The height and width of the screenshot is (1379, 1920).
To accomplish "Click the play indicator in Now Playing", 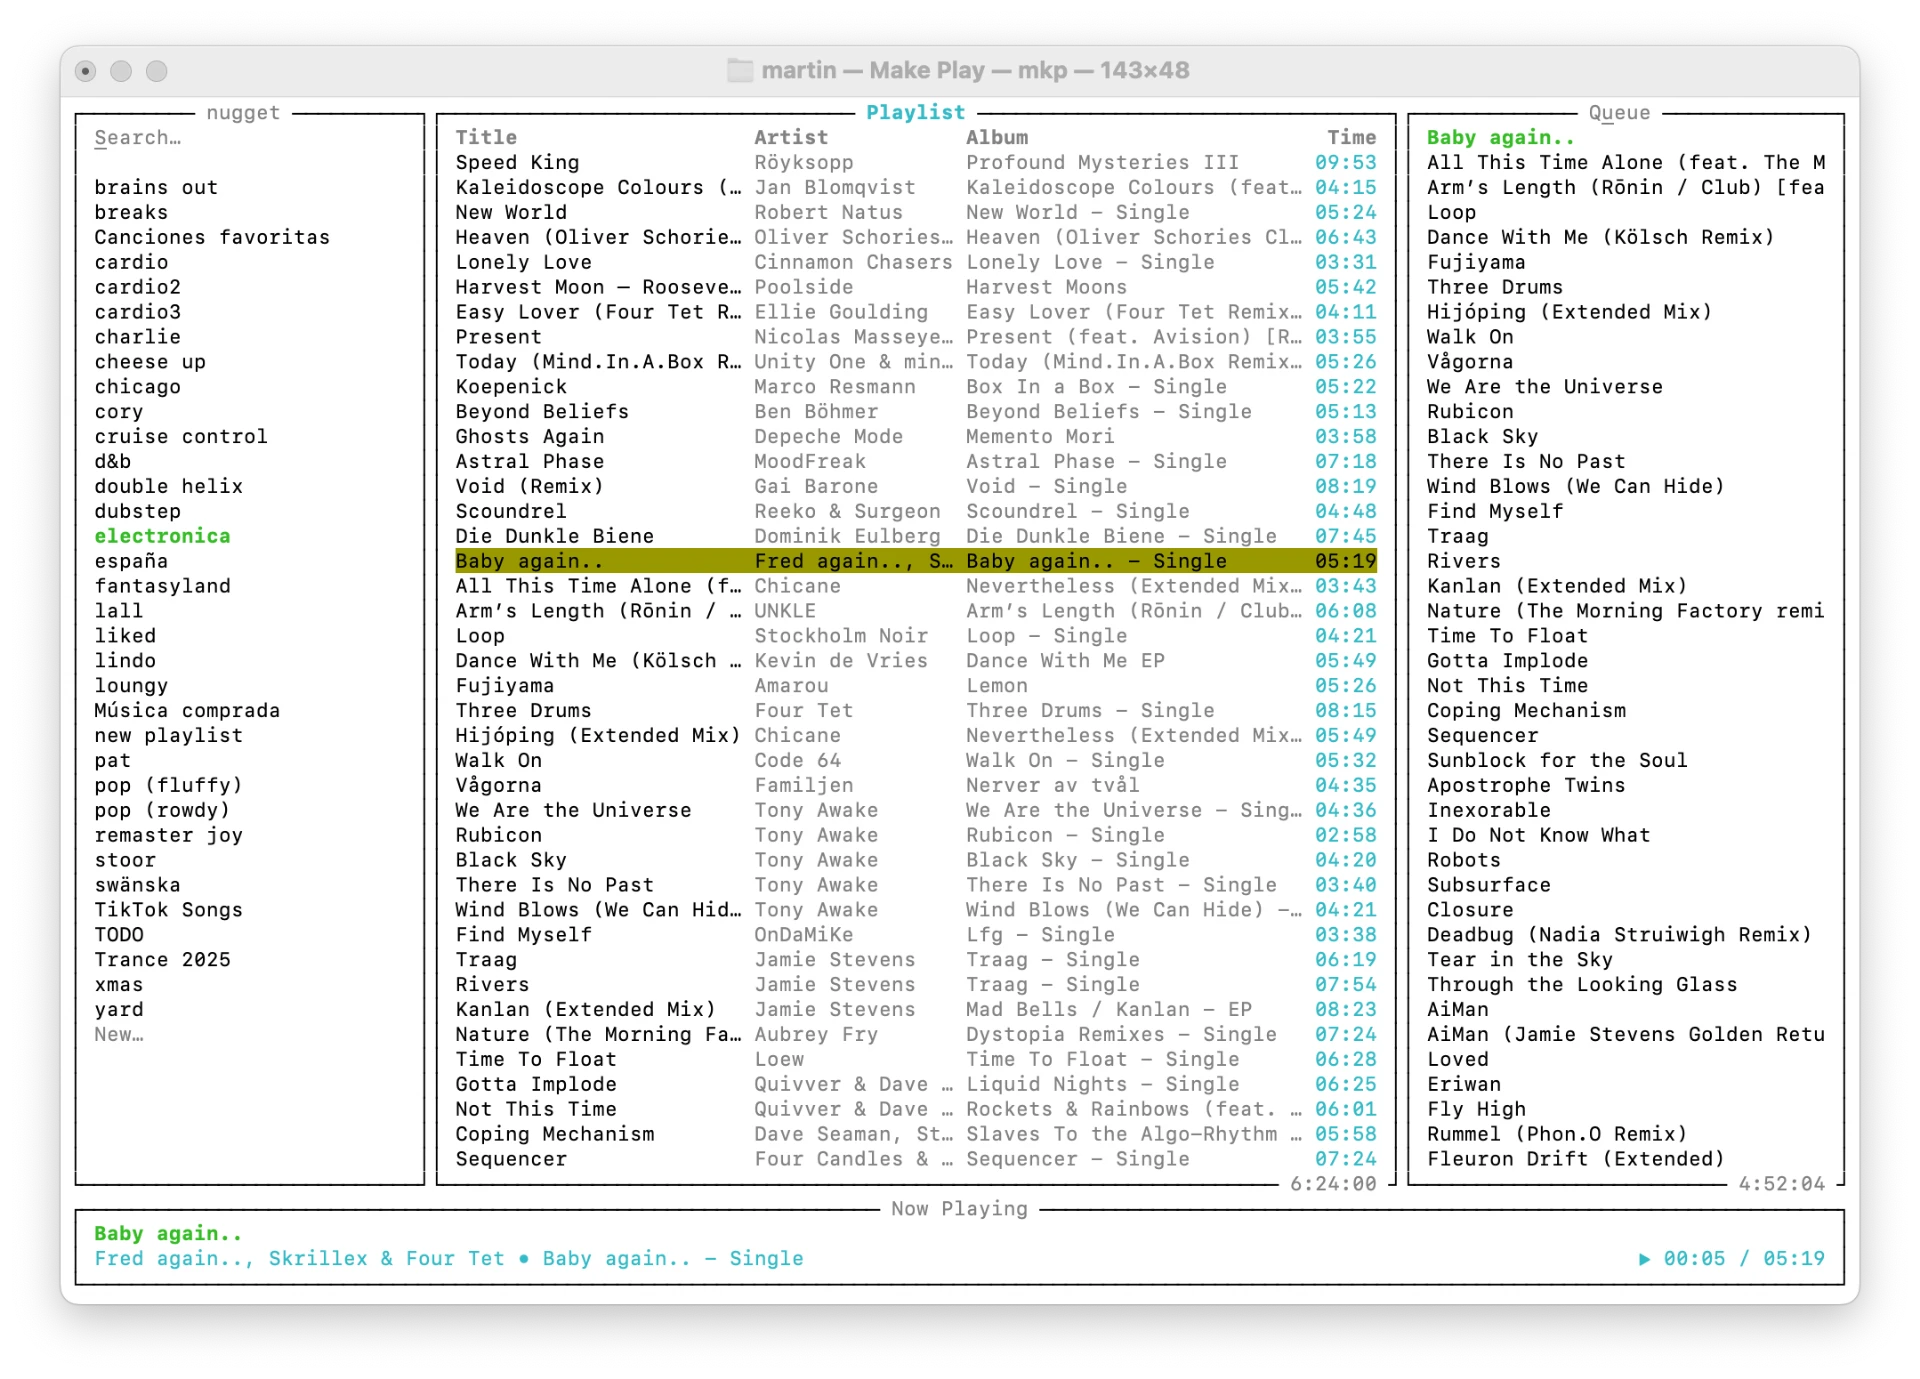I will [x=1644, y=1259].
